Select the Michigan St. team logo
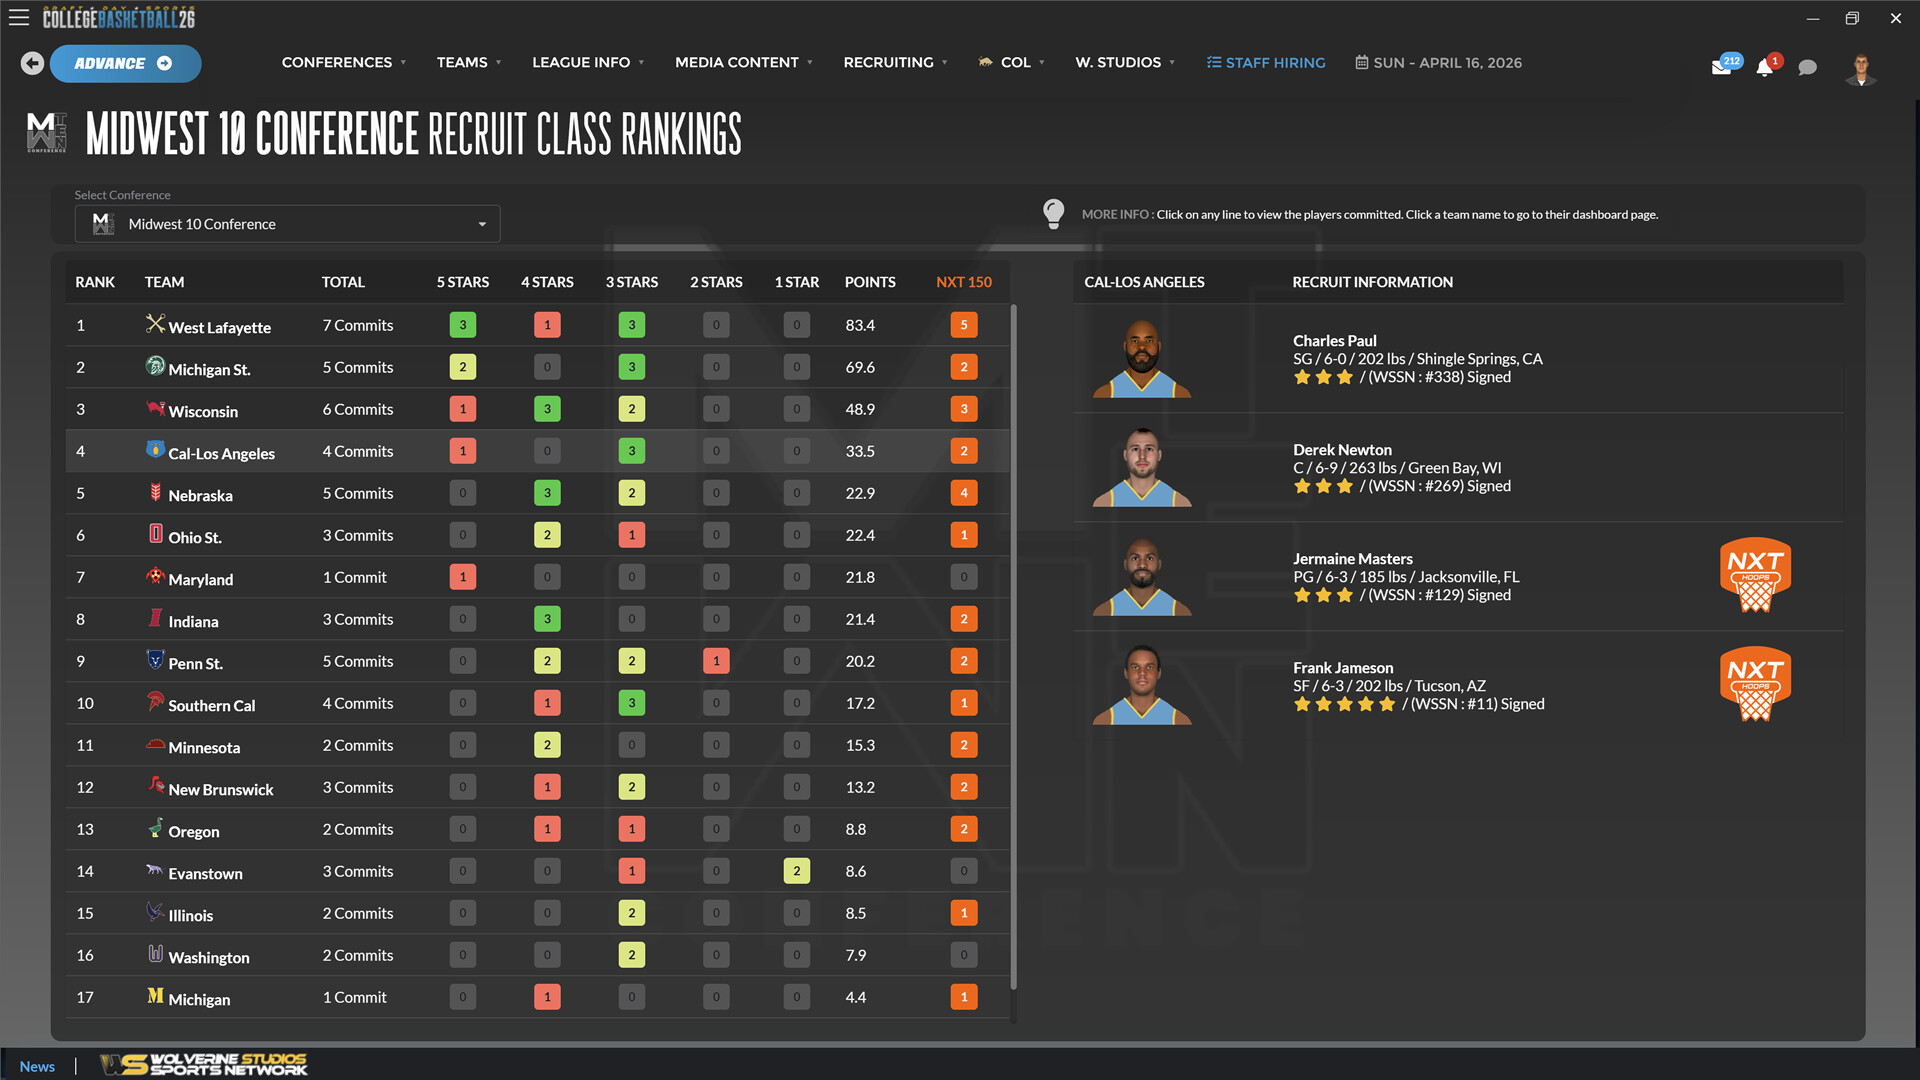The width and height of the screenshot is (1920, 1080). click(x=153, y=367)
